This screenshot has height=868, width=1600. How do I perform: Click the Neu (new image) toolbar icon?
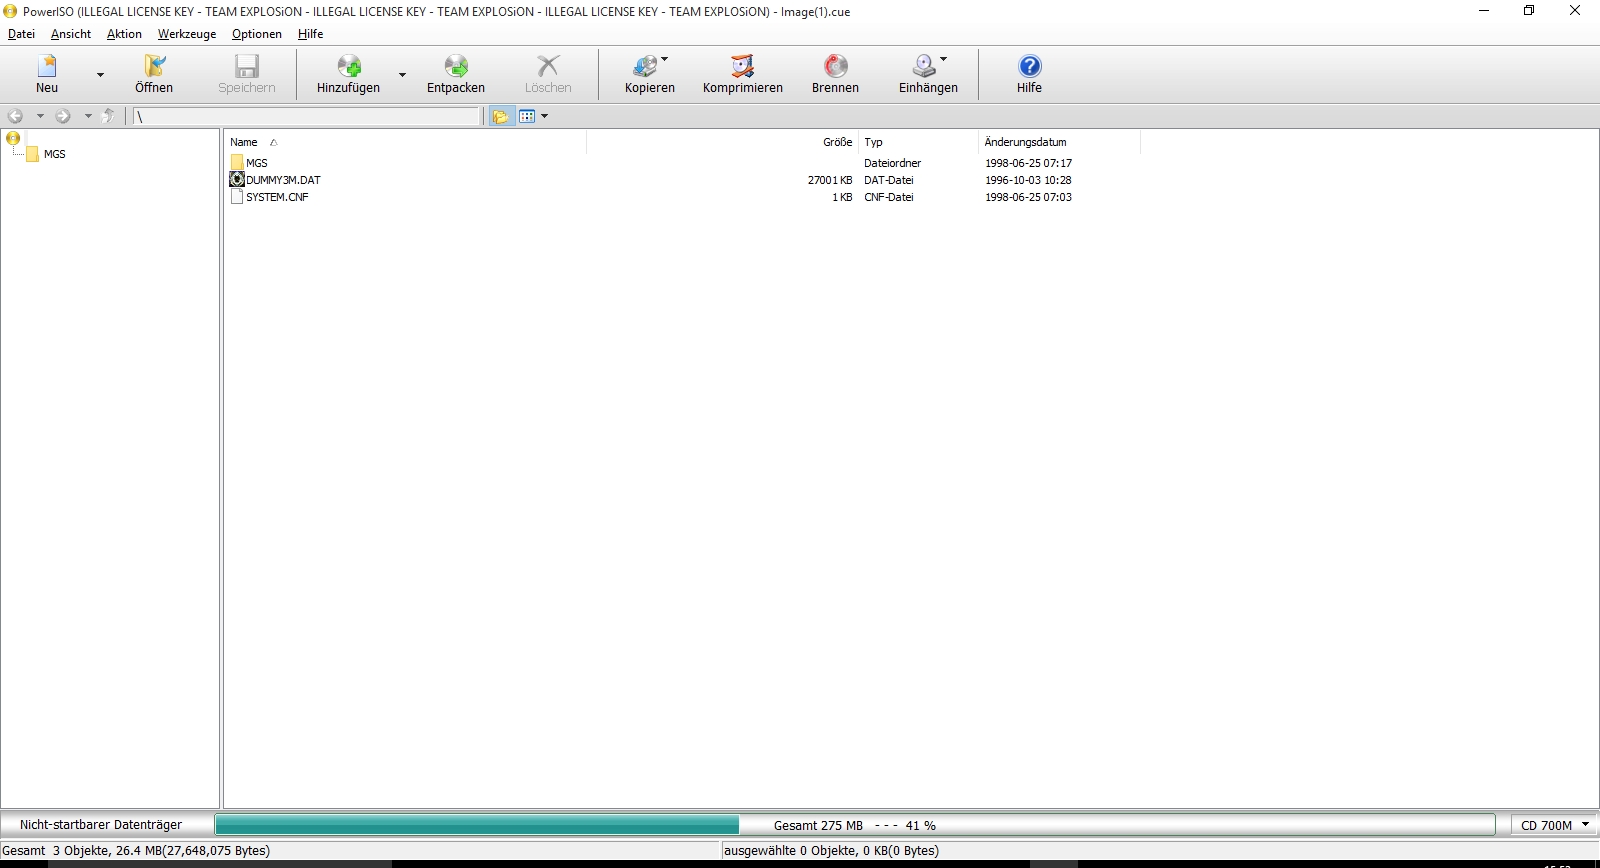(47, 68)
